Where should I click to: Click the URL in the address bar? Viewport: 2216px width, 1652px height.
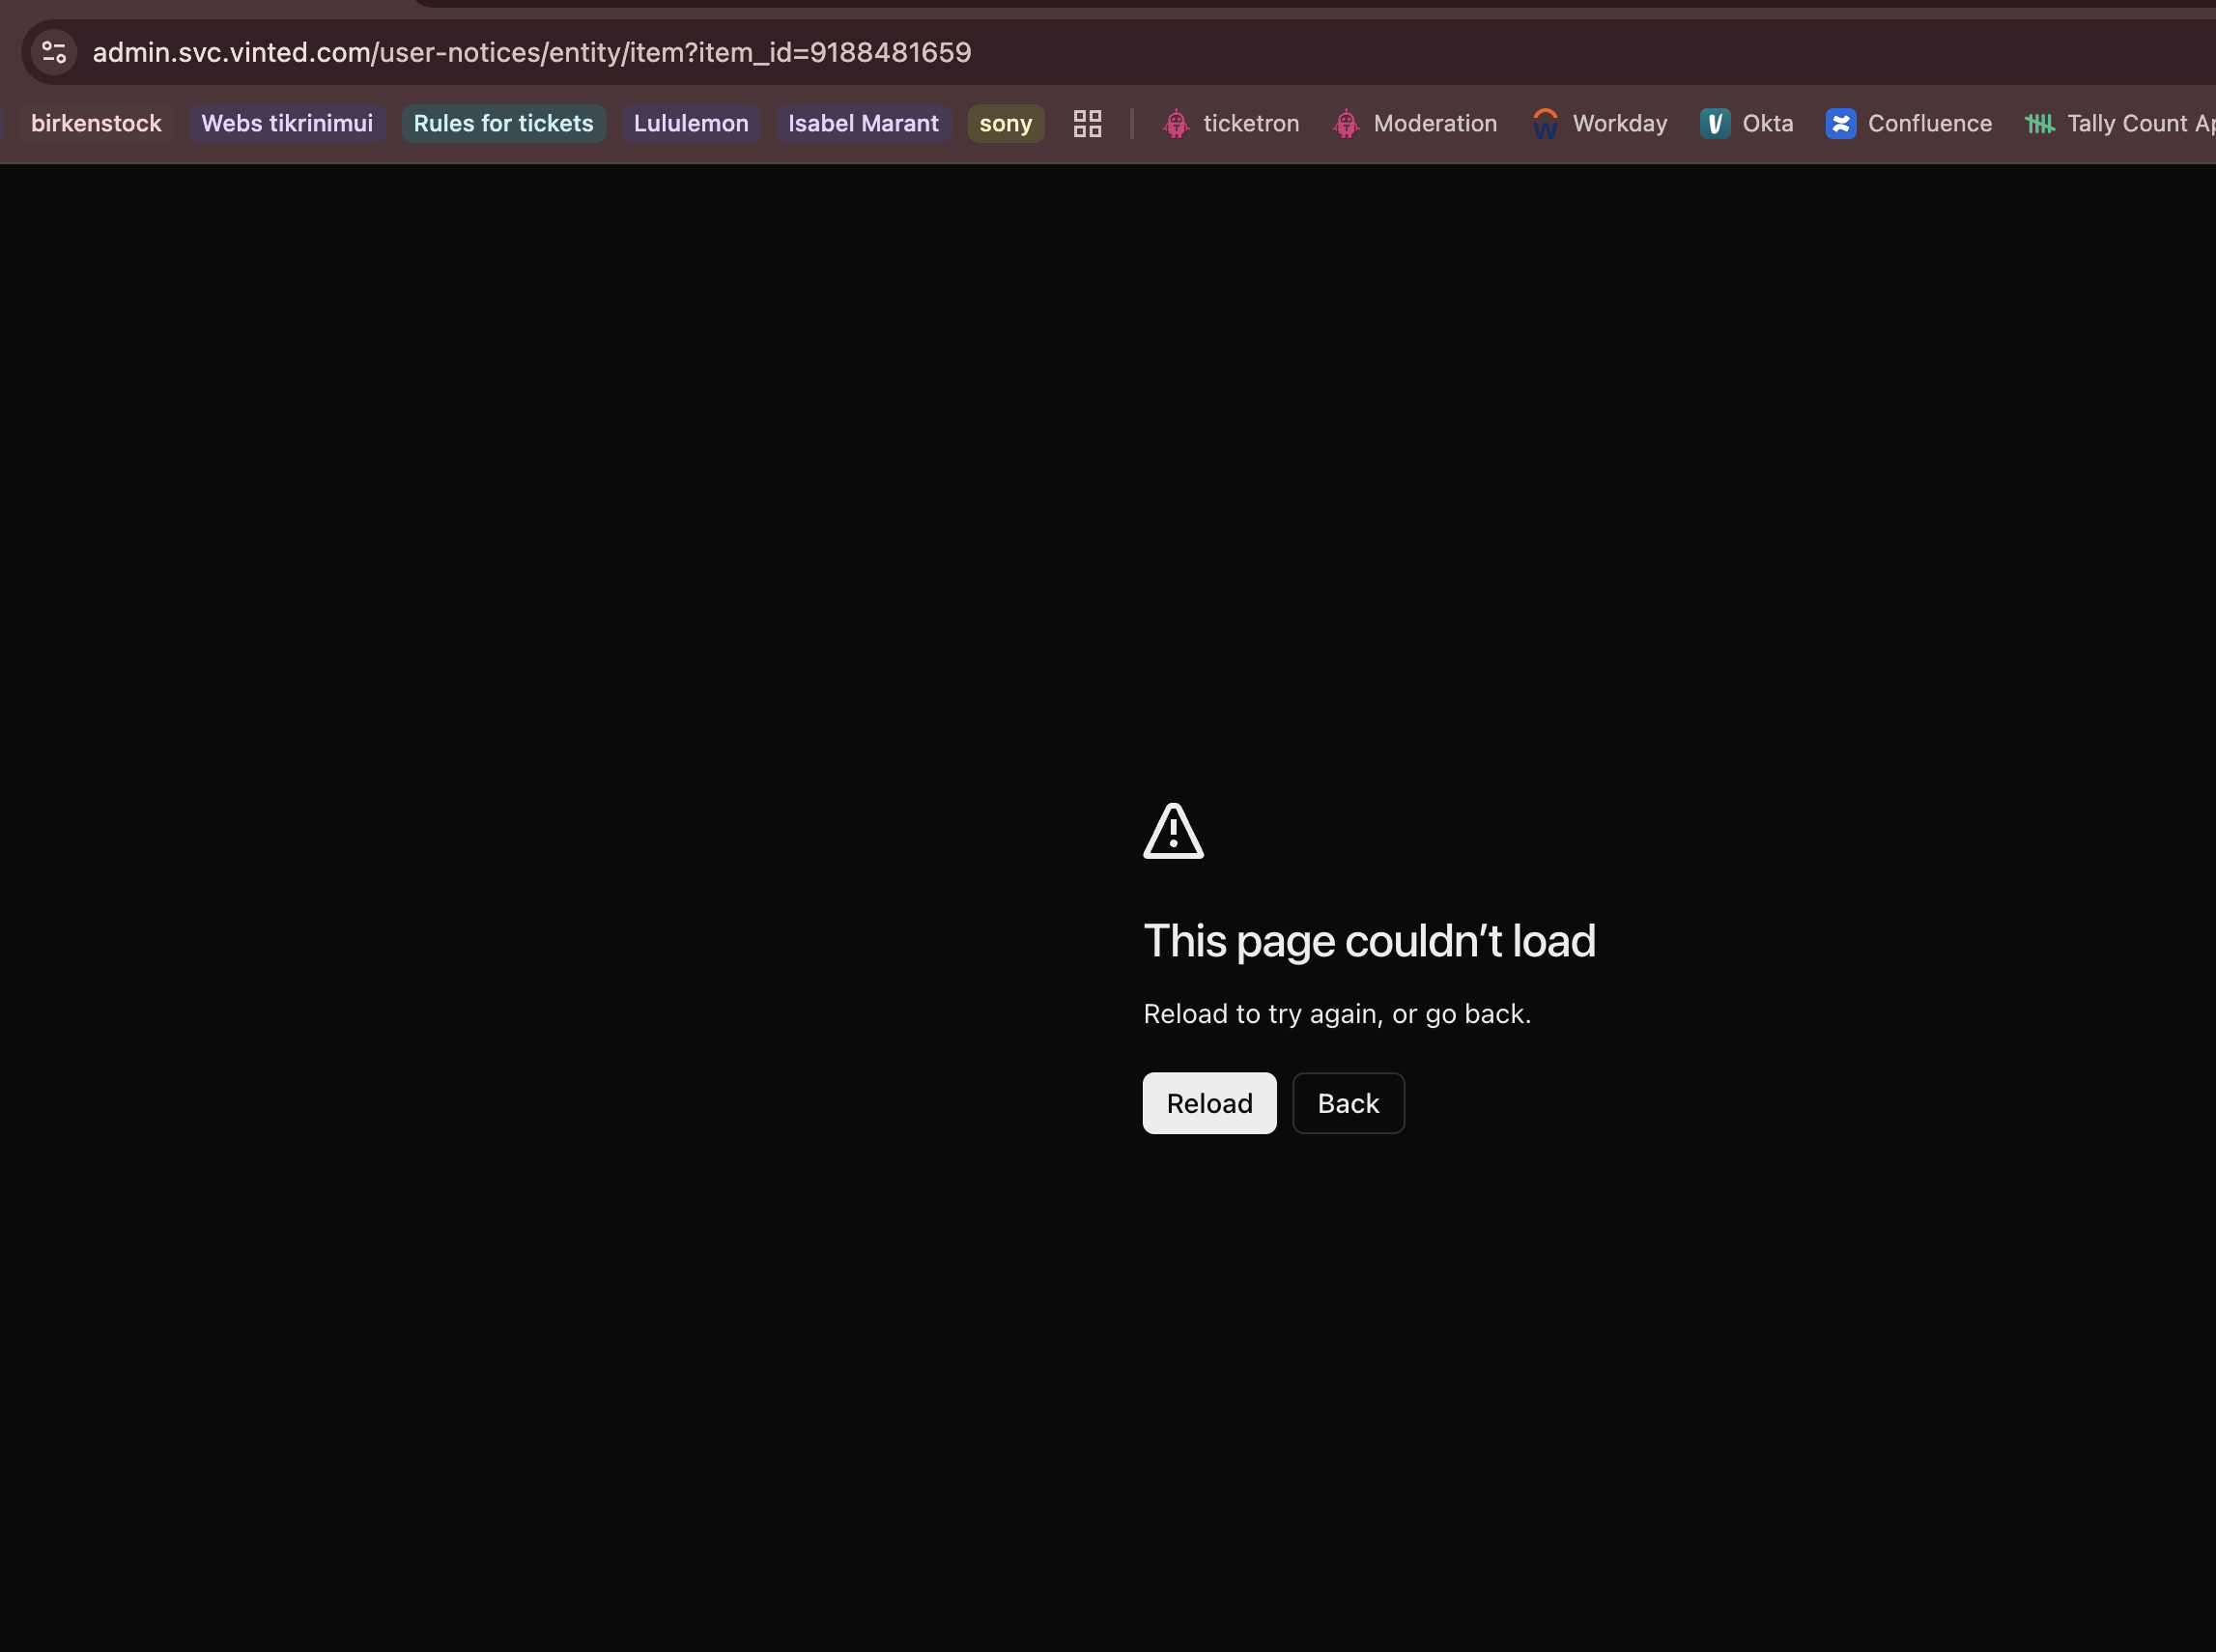point(532,52)
